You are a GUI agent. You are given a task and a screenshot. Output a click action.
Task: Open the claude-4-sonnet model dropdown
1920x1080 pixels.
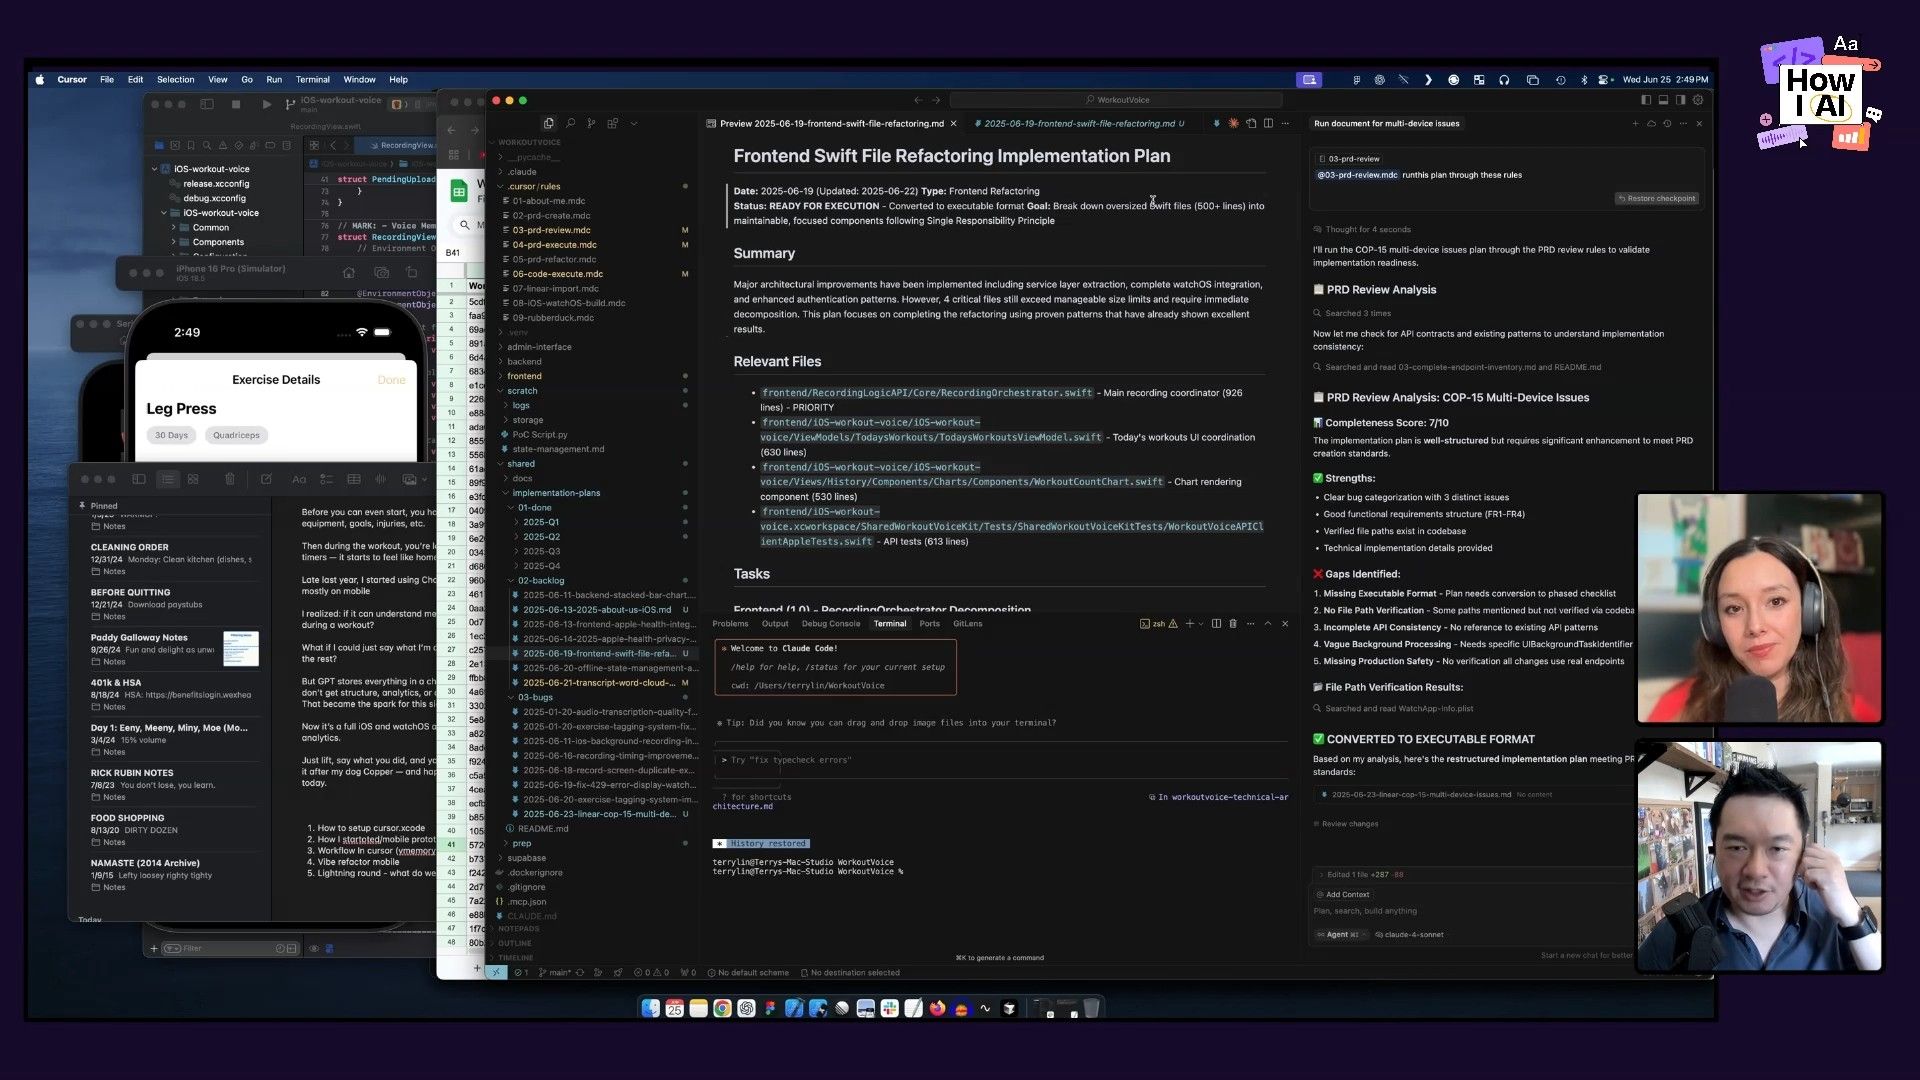[1411, 935]
